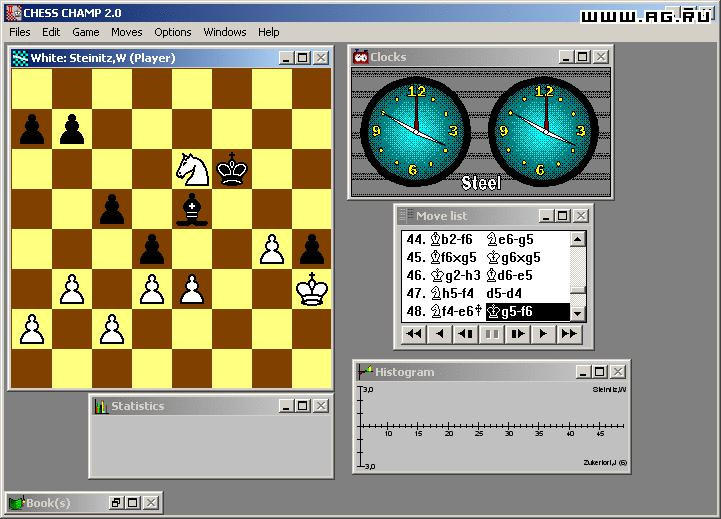Select move 44 black bishop e6-g5
This screenshot has height=519, width=721.
pyautogui.click(x=510, y=240)
